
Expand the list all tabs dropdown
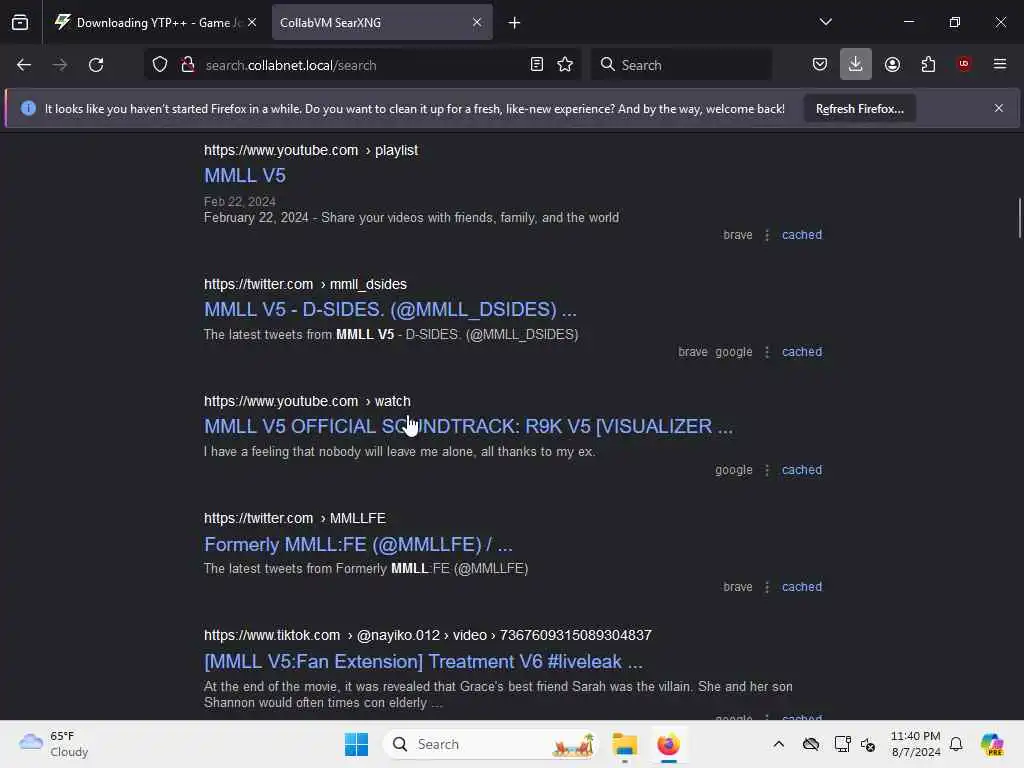click(825, 22)
